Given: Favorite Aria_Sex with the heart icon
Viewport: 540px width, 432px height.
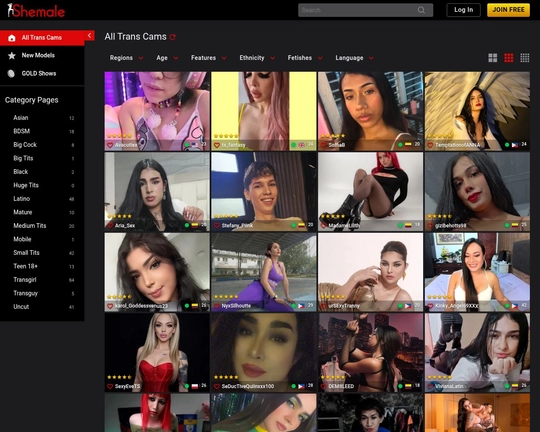Looking at the screenshot, I should 110,226.
